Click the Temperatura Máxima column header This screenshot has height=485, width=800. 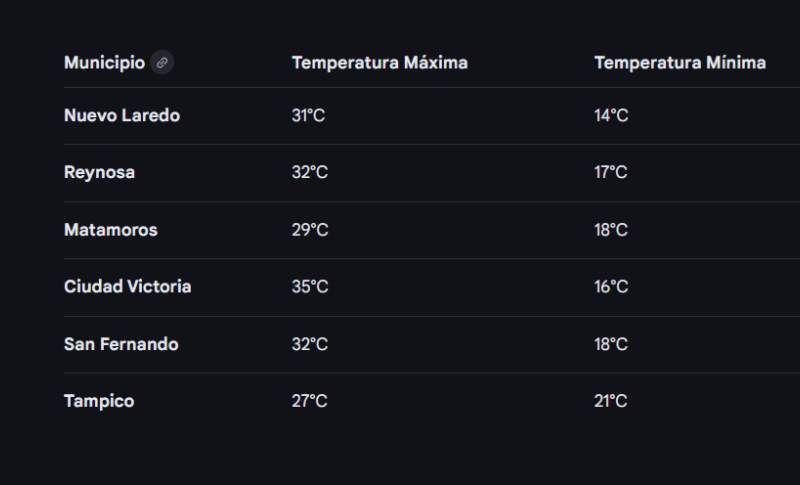(379, 63)
